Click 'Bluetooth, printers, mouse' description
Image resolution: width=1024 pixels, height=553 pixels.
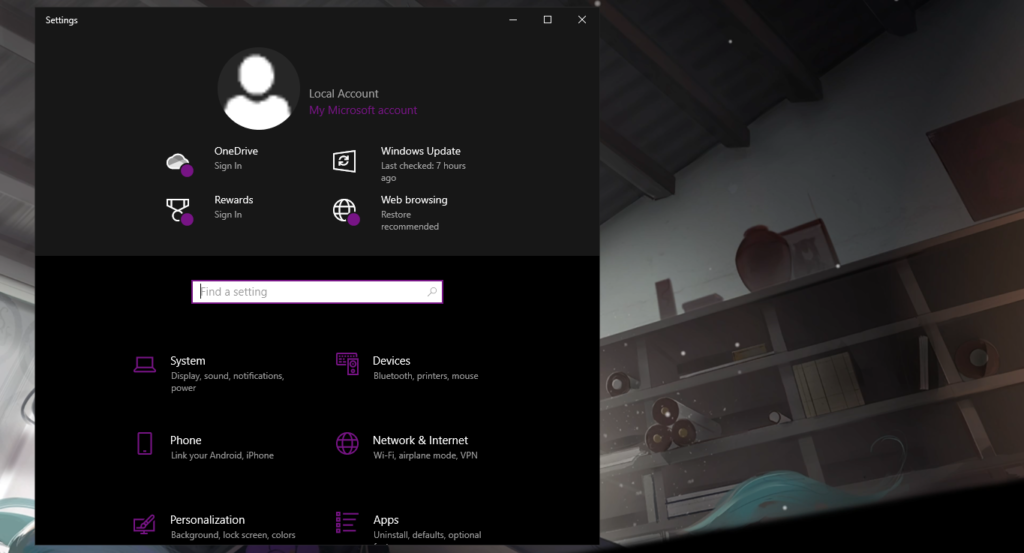coord(426,376)
